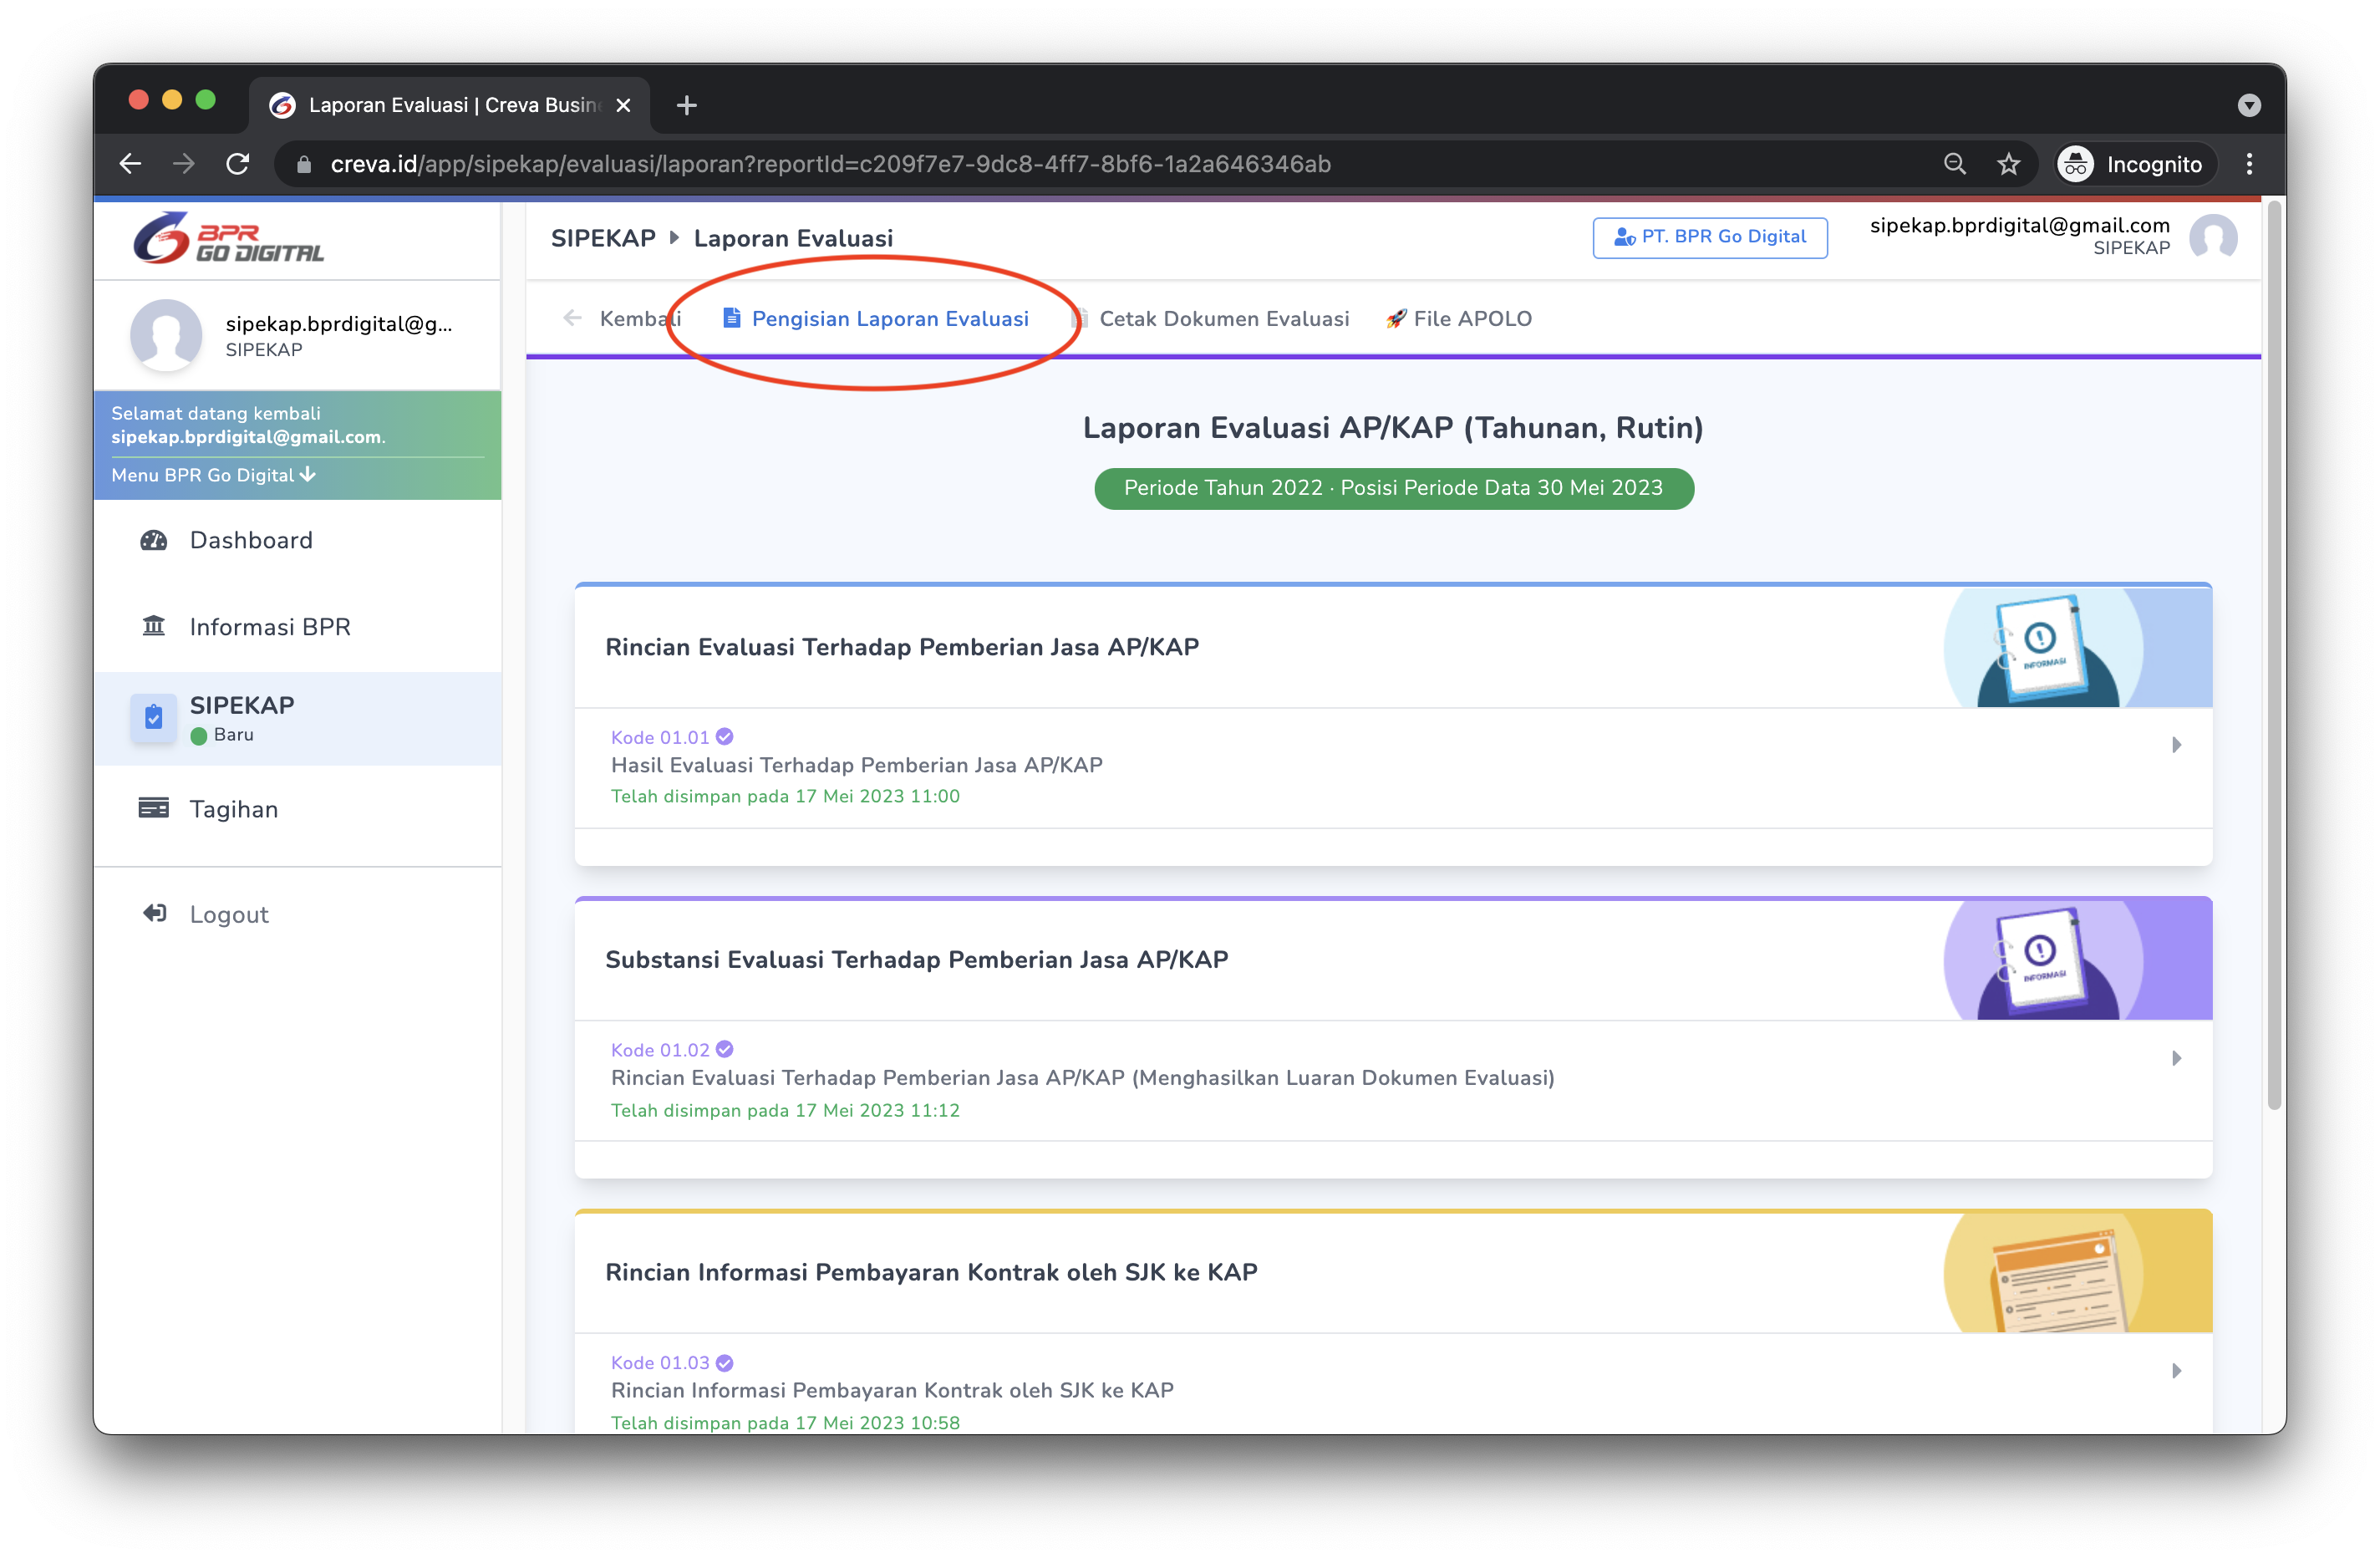The height and width of the screenshot is (1558, 2380).
Task: Open the zoom magnifier in address bar
Action: point(1954,164)
